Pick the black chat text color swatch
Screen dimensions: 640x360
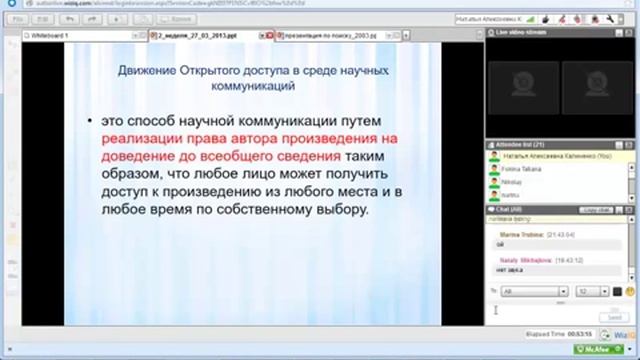[617, 291]
